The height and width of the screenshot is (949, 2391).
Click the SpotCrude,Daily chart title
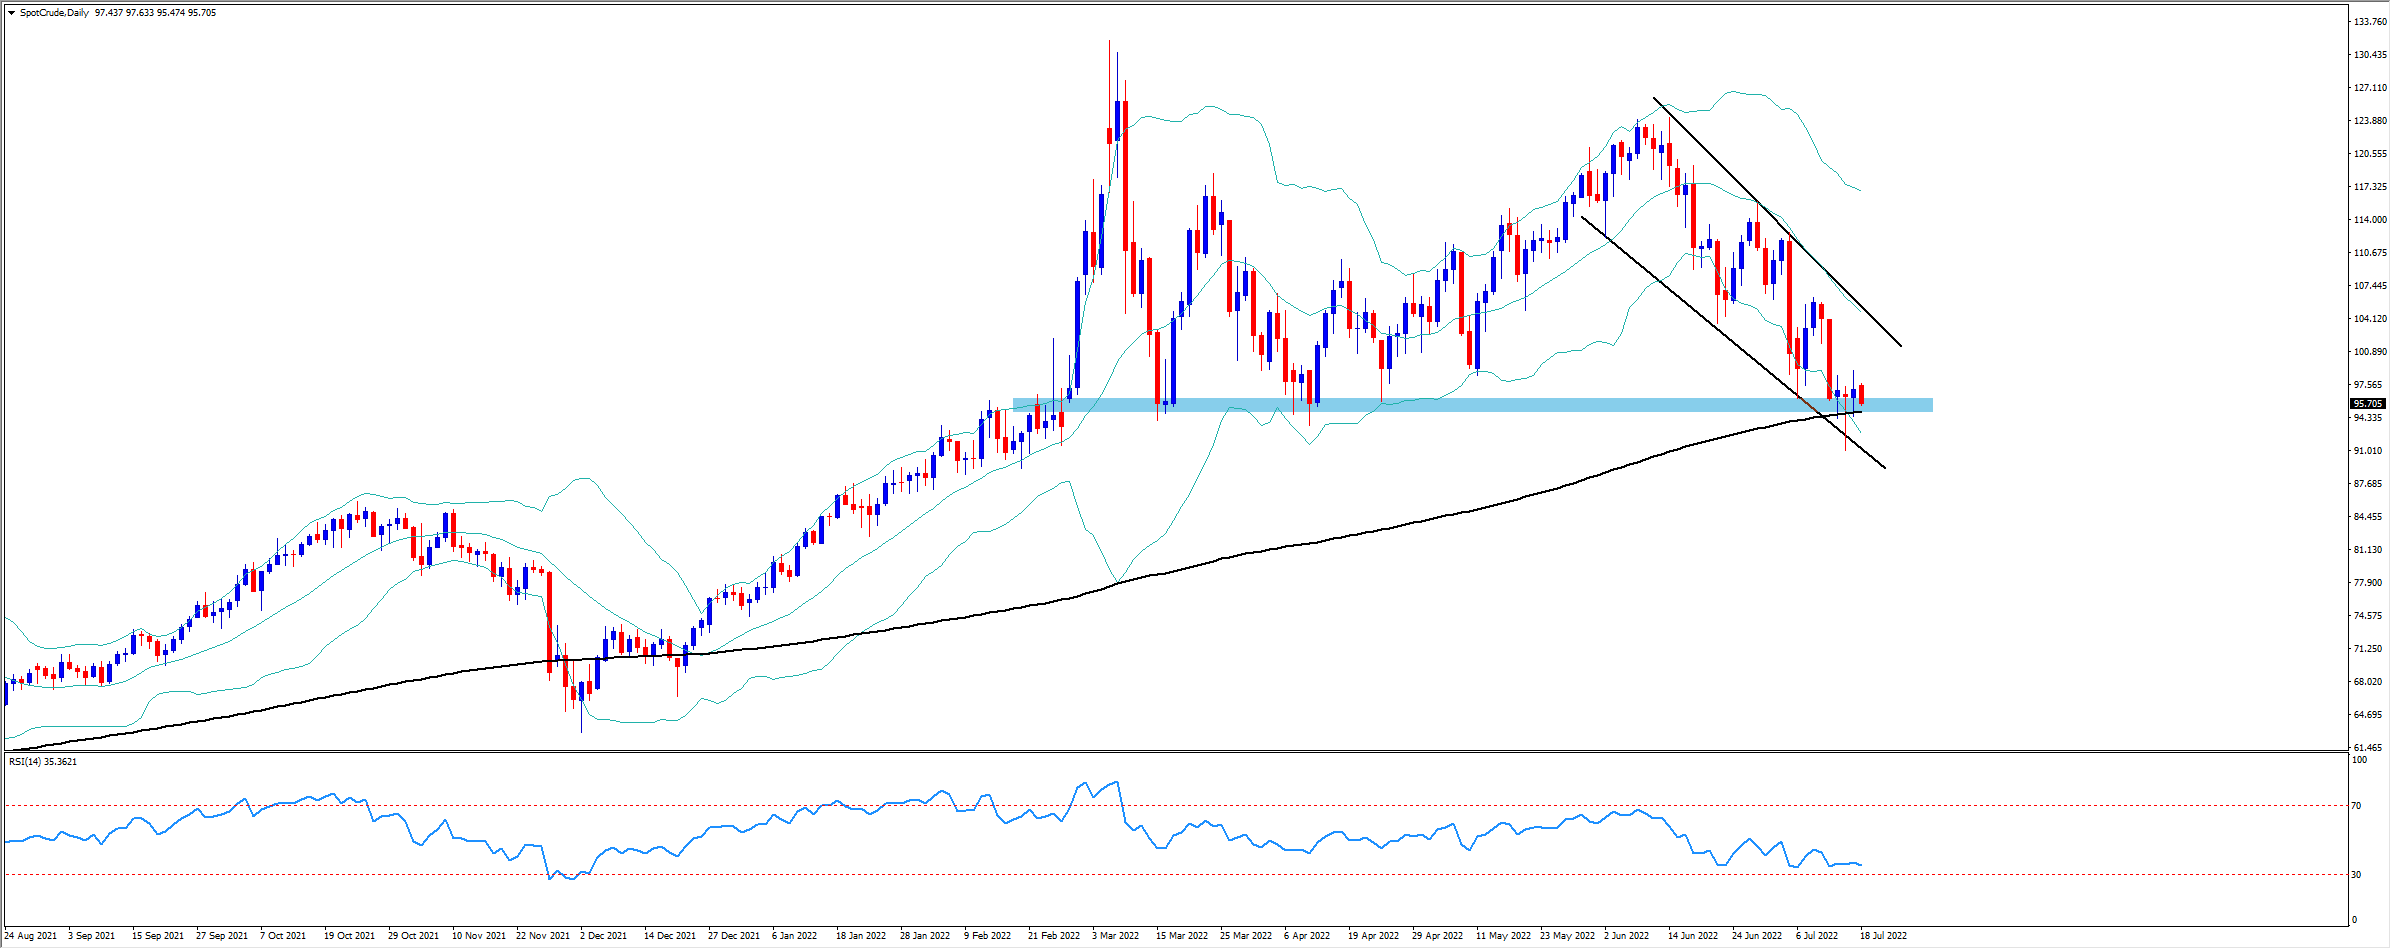[54, 13]
